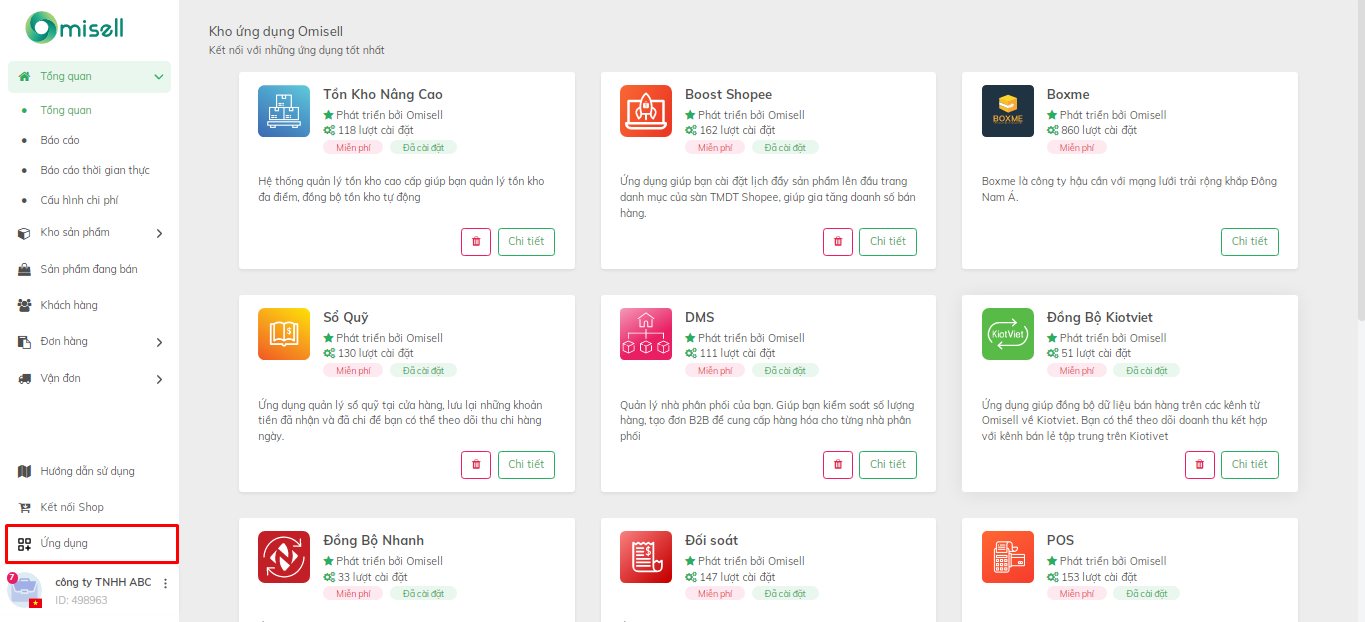Expand the Vận đơn submenu
Viewport: 1365px width, 622px height.
[x=160, y=380]
